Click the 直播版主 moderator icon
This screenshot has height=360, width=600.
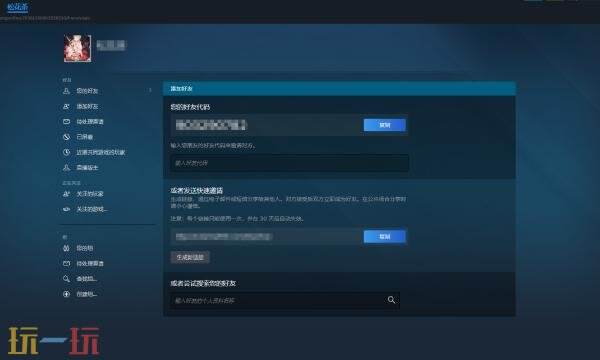point(66,168)
